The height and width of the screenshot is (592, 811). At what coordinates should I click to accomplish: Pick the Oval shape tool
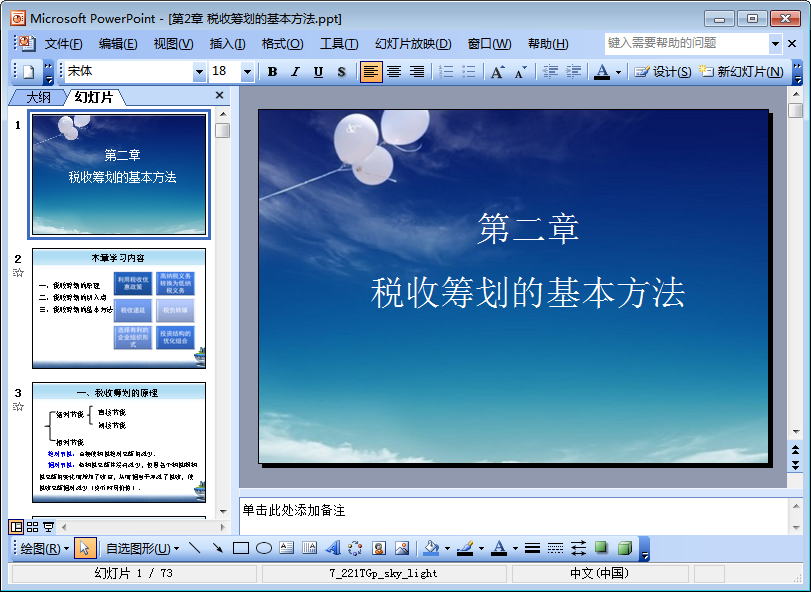point(264,548)
